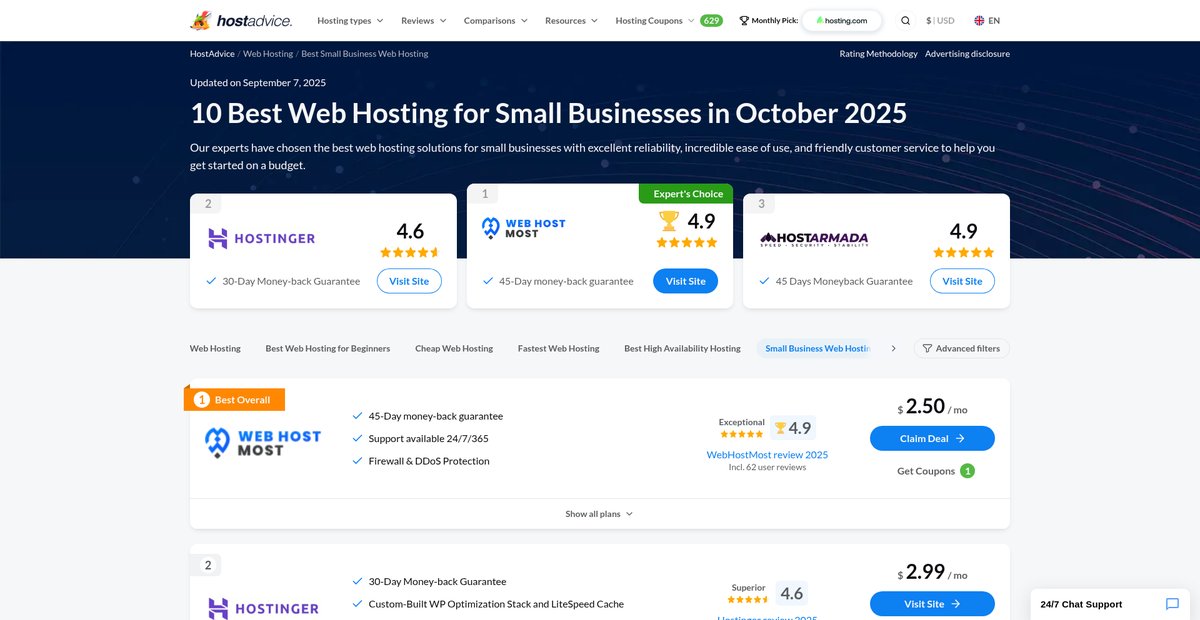The image size is (1200, 620).
Task: Expand the Reviews menu
Action: click(424, 20)
